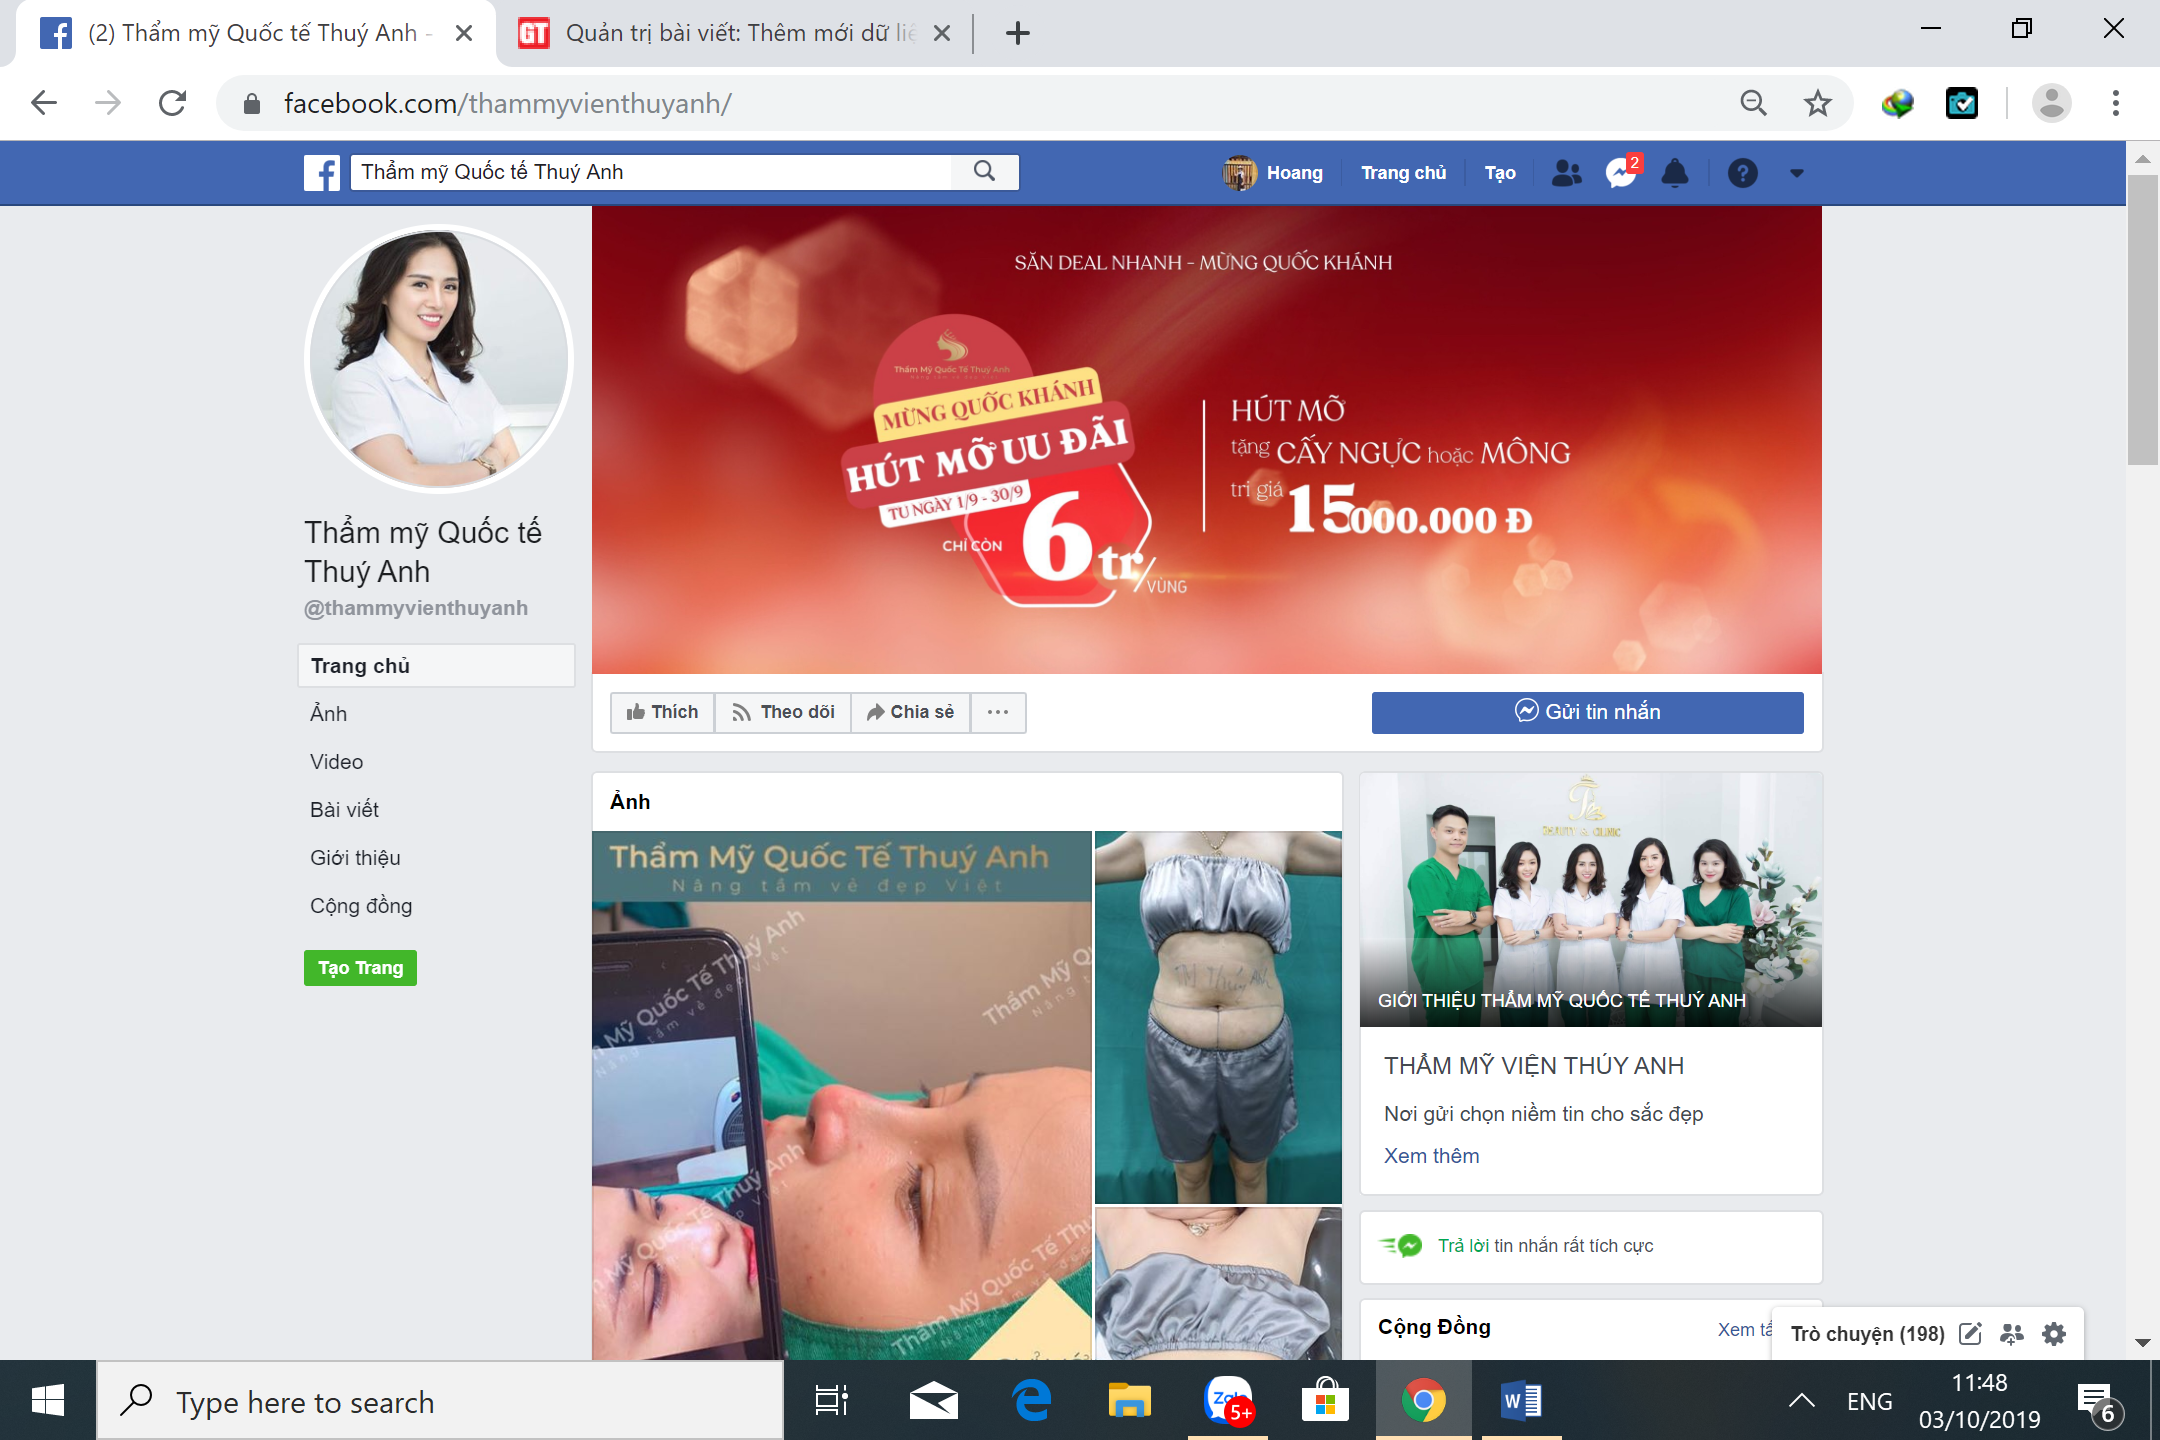This screenshot has height=1440, width=2160.
Task: Open Facebook Messenger messages icon
Action: tap(1619, 173)
